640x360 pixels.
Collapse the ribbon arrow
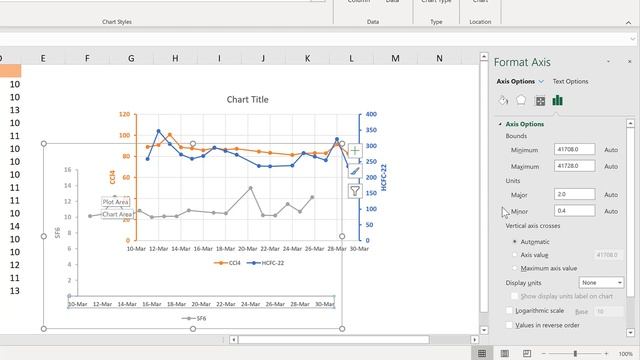pos(629,23)
